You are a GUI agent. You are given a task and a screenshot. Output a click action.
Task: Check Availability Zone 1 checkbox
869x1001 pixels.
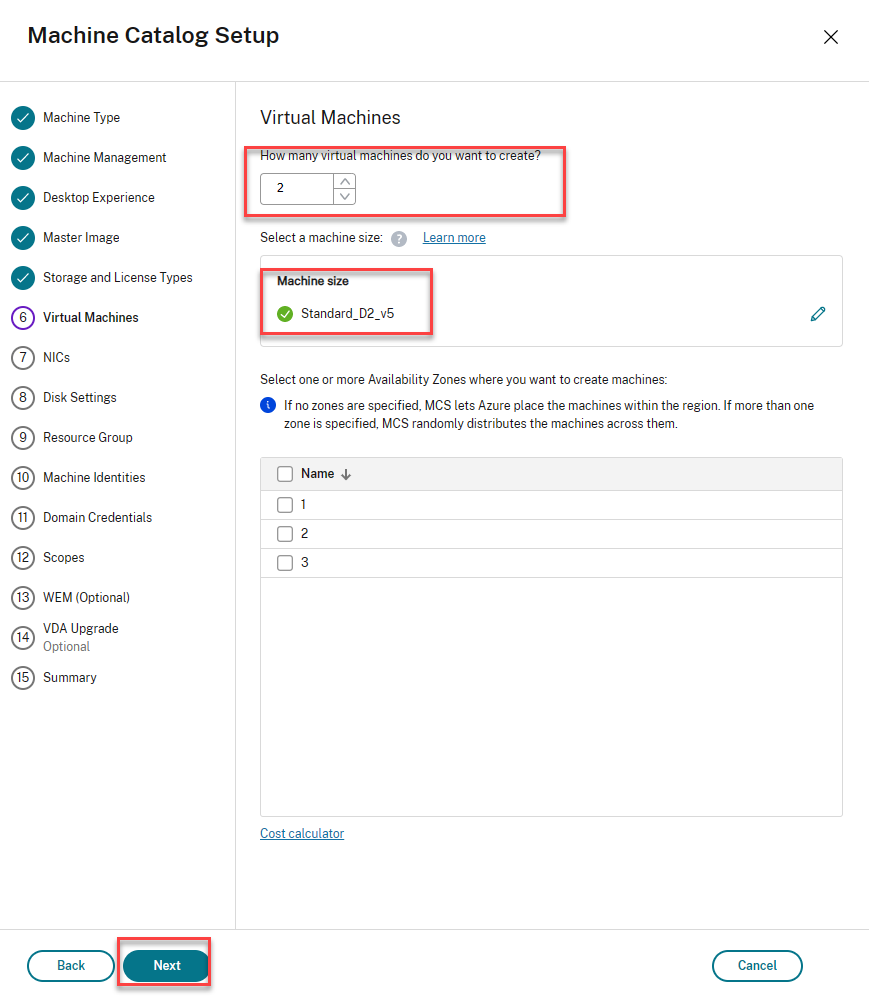click(285, 505)
